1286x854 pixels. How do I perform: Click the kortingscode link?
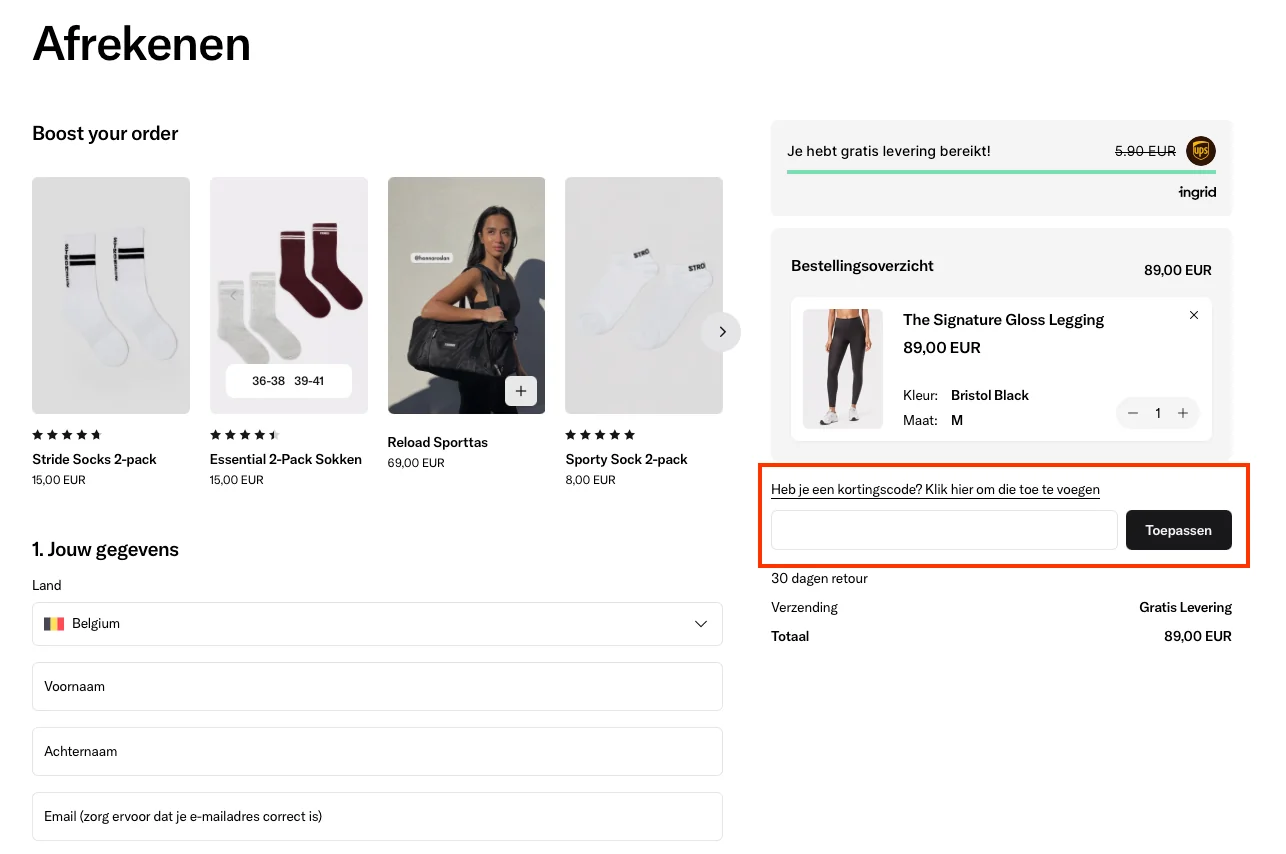pyautogui.click(x=935, y=490)
